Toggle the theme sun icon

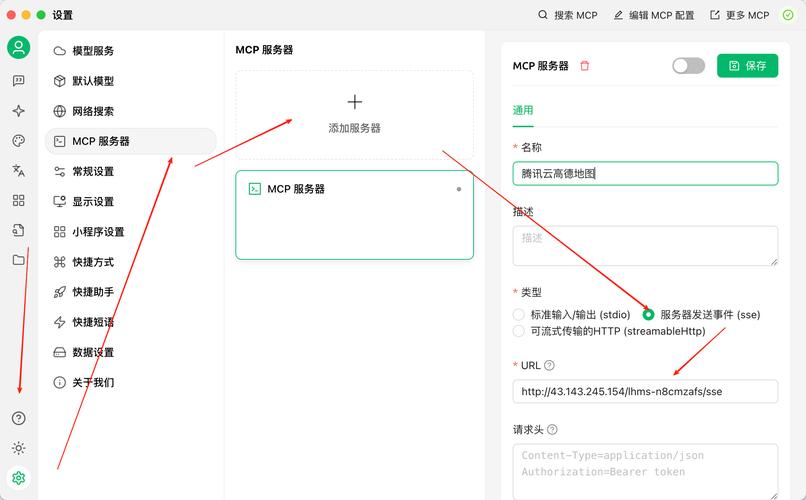pyautogui.click(x=18, y=448)
